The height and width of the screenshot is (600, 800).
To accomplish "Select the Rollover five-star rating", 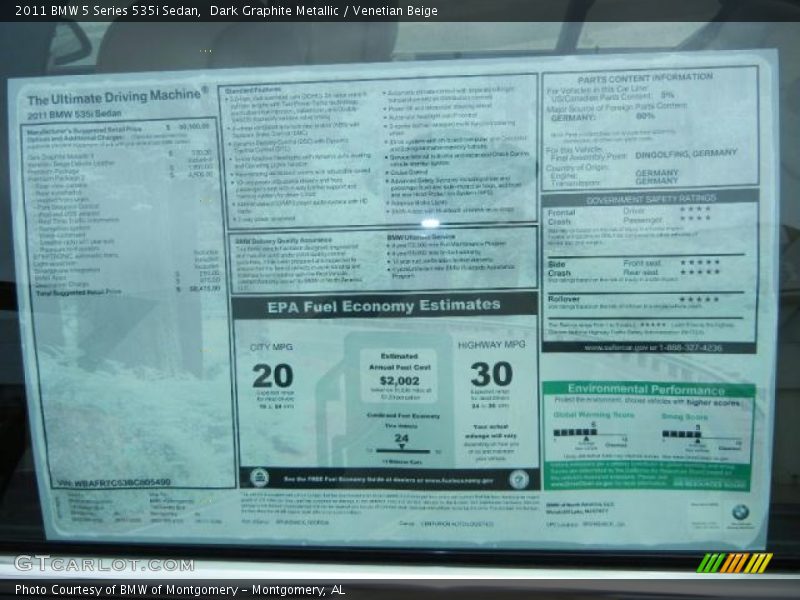I will (x=699, y=299).
